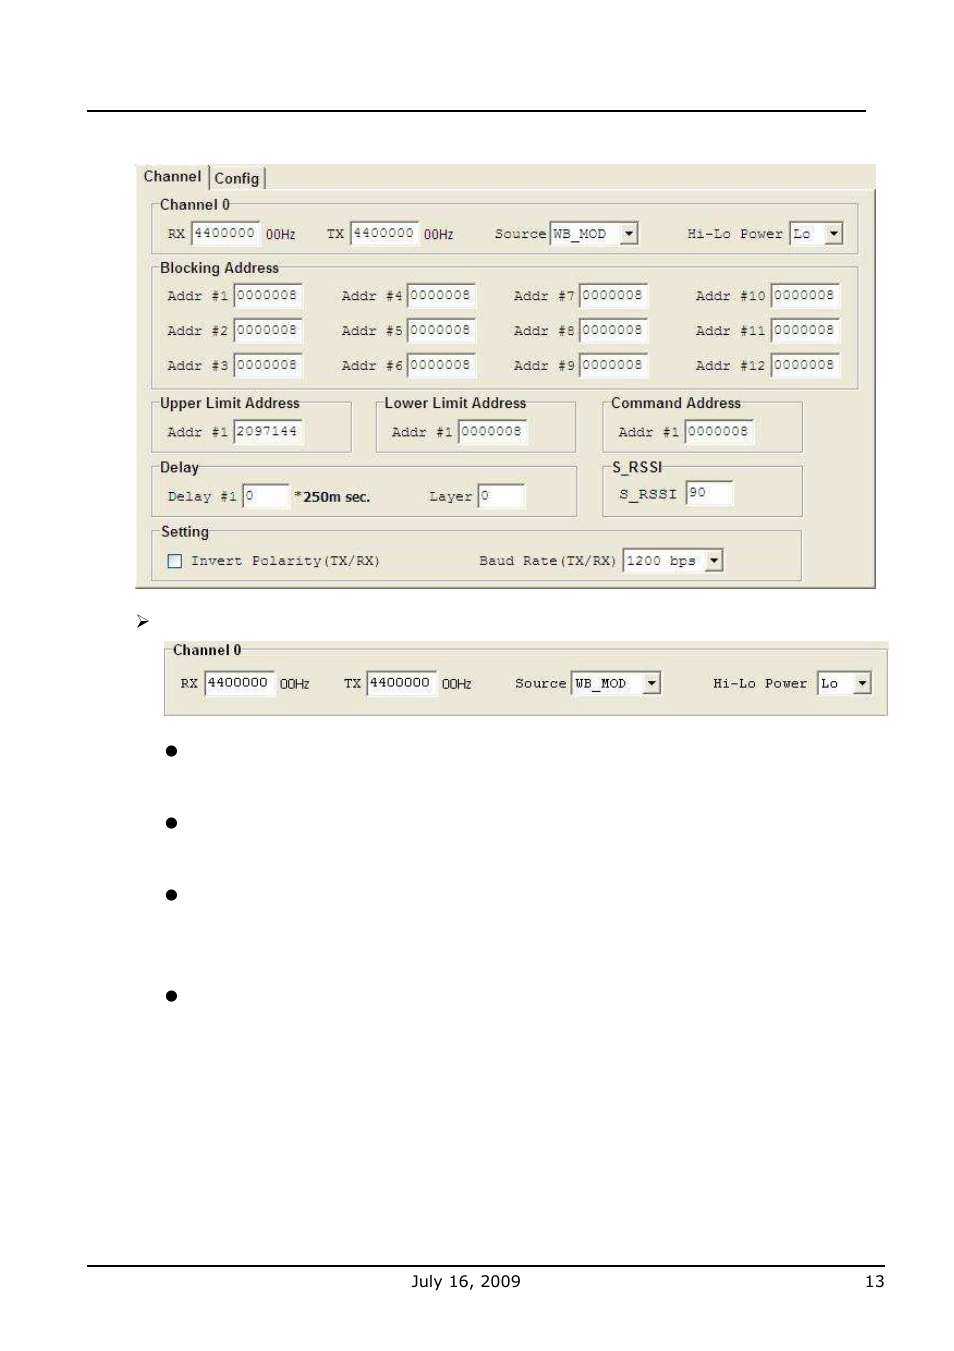This screenshot has height=1351, width=954.
Task: Click TX field in lower Channel 0 panel
Action: tap(401, 683)
